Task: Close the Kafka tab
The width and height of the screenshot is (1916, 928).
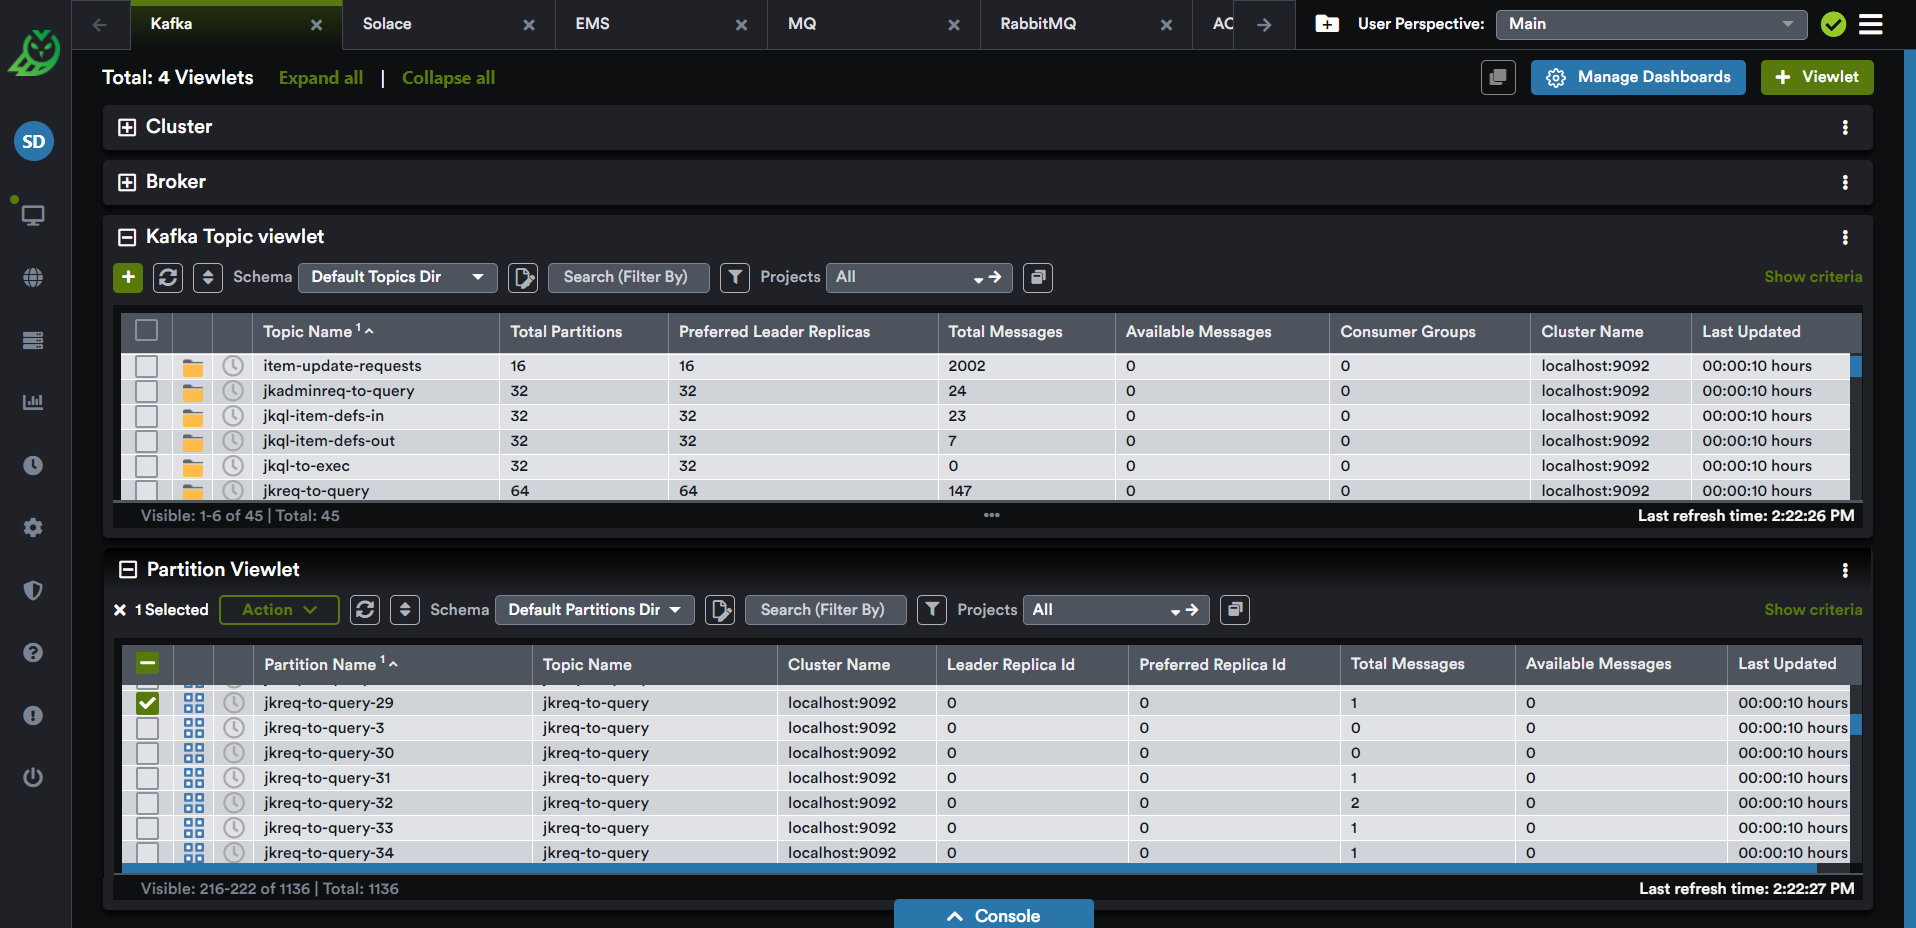Action: tap(316, 25)
